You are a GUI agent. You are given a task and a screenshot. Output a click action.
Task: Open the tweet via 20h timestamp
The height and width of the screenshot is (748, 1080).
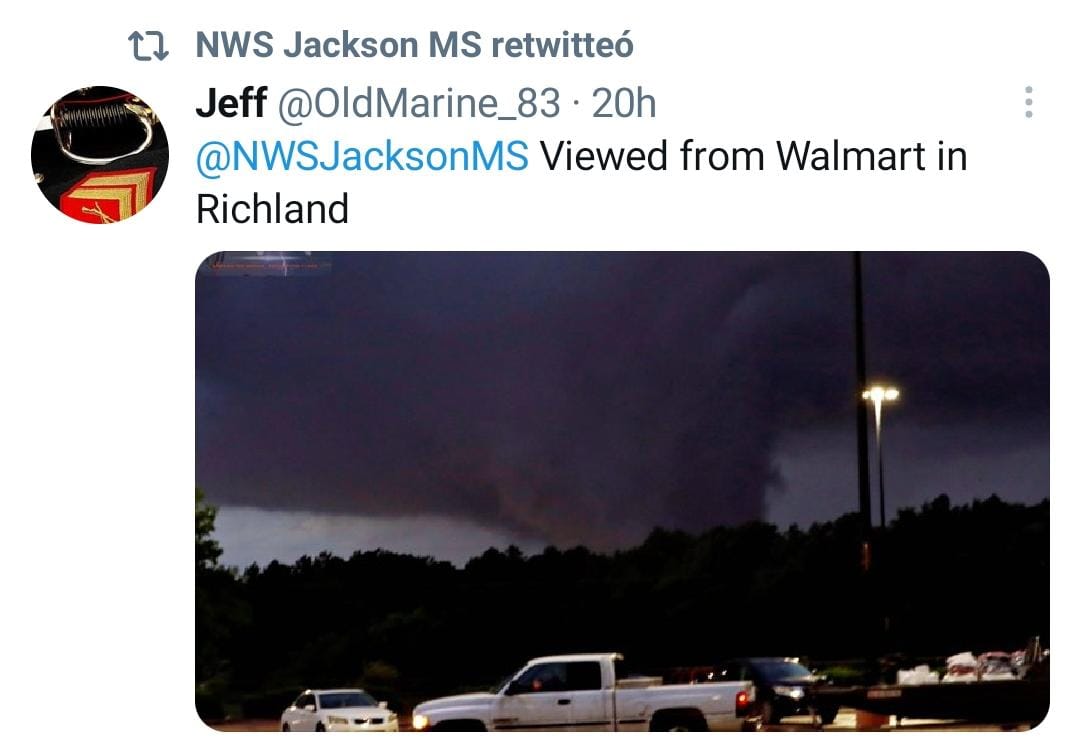pos(623,103)
